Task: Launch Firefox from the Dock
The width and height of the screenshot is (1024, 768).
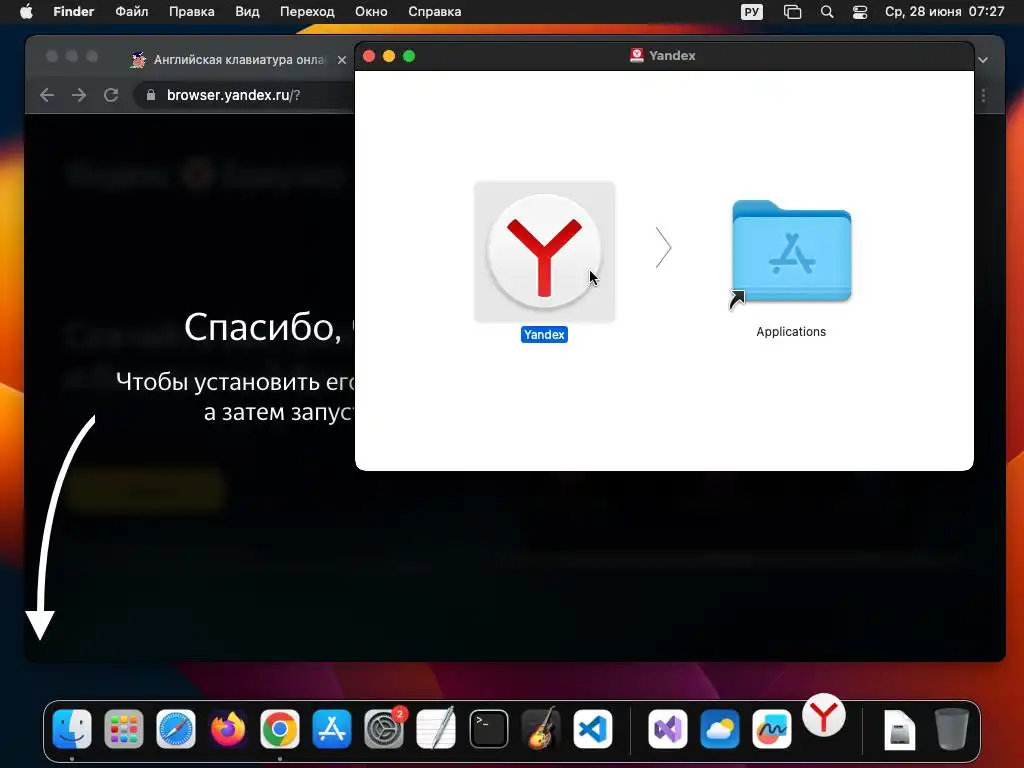Action: (228, 728)
